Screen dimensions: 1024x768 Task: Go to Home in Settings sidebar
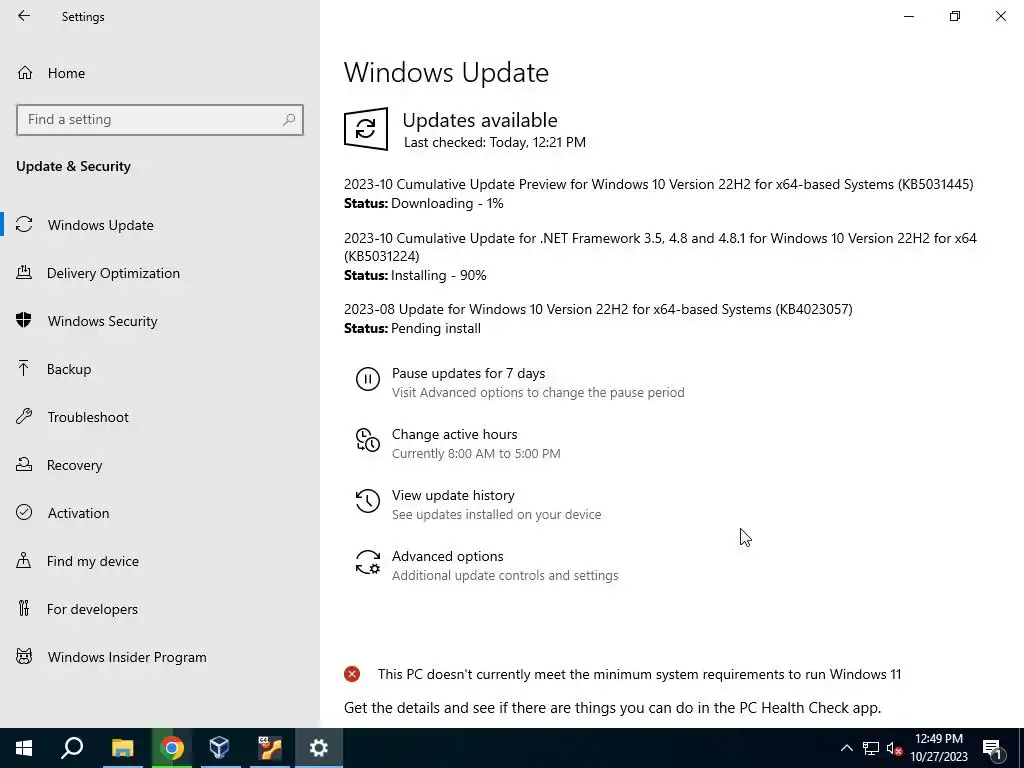[160, 73]
